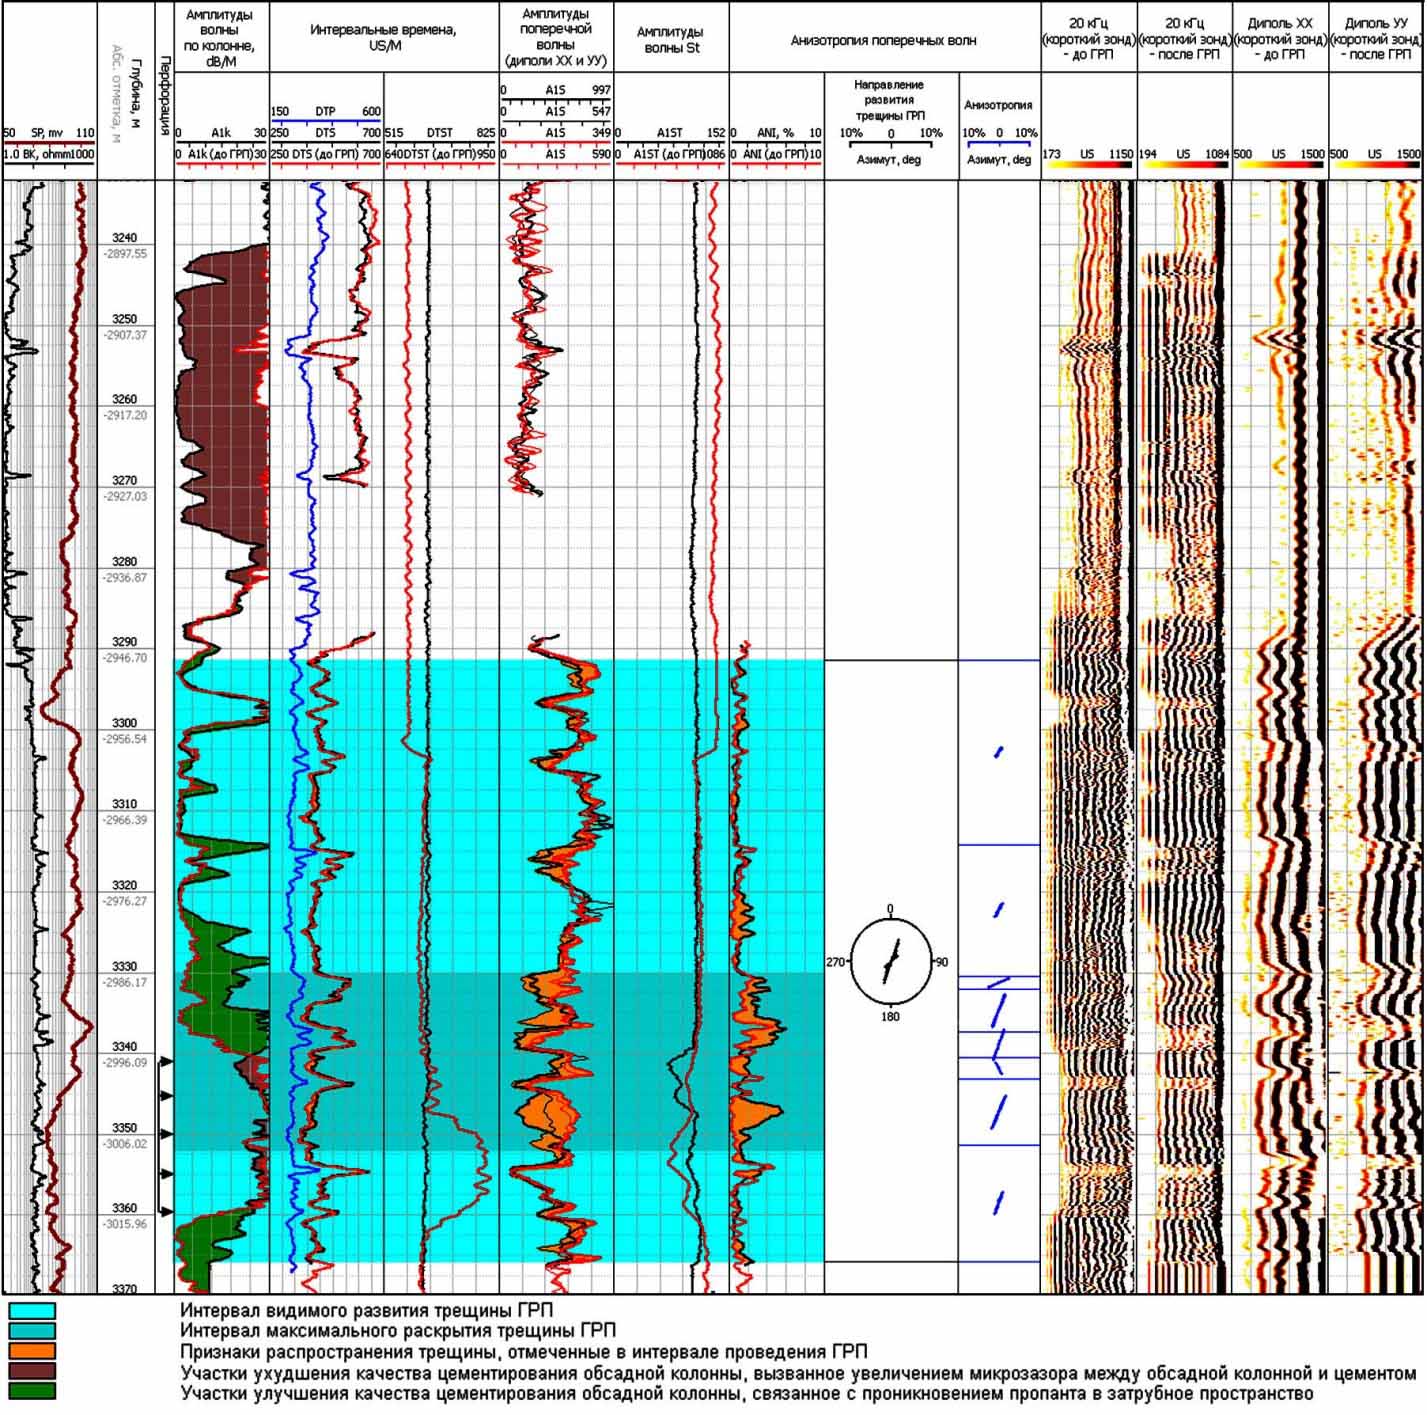Click the 'Амплитуды волны St' track header
Image resolution: width=1427 pixels, height=1415 pixels.
pos(670,40)
